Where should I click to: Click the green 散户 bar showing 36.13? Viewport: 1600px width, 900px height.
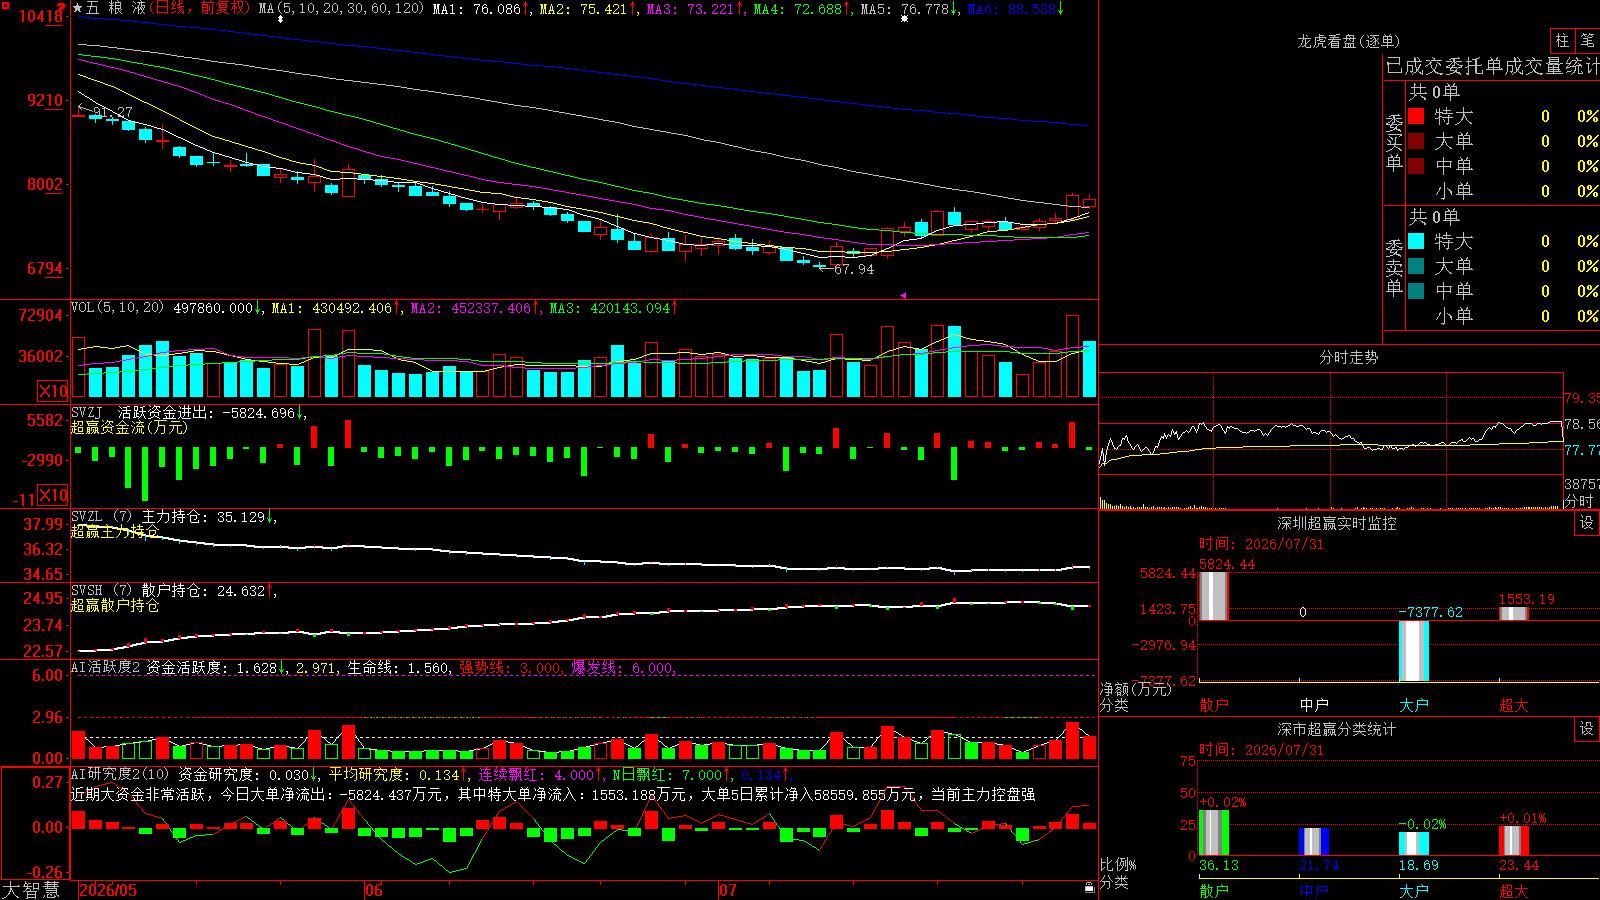click(1214, 833)
